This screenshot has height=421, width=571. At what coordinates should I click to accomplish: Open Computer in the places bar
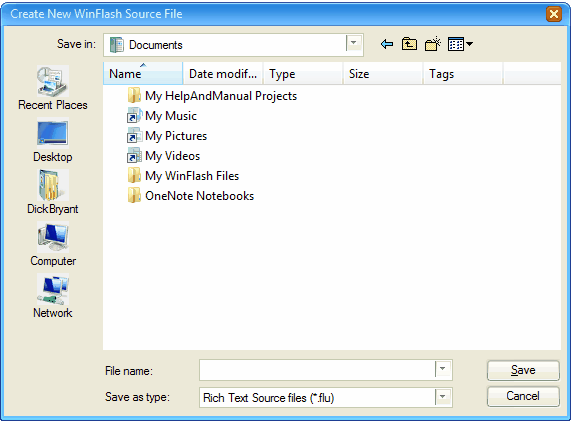pos(52,245)
